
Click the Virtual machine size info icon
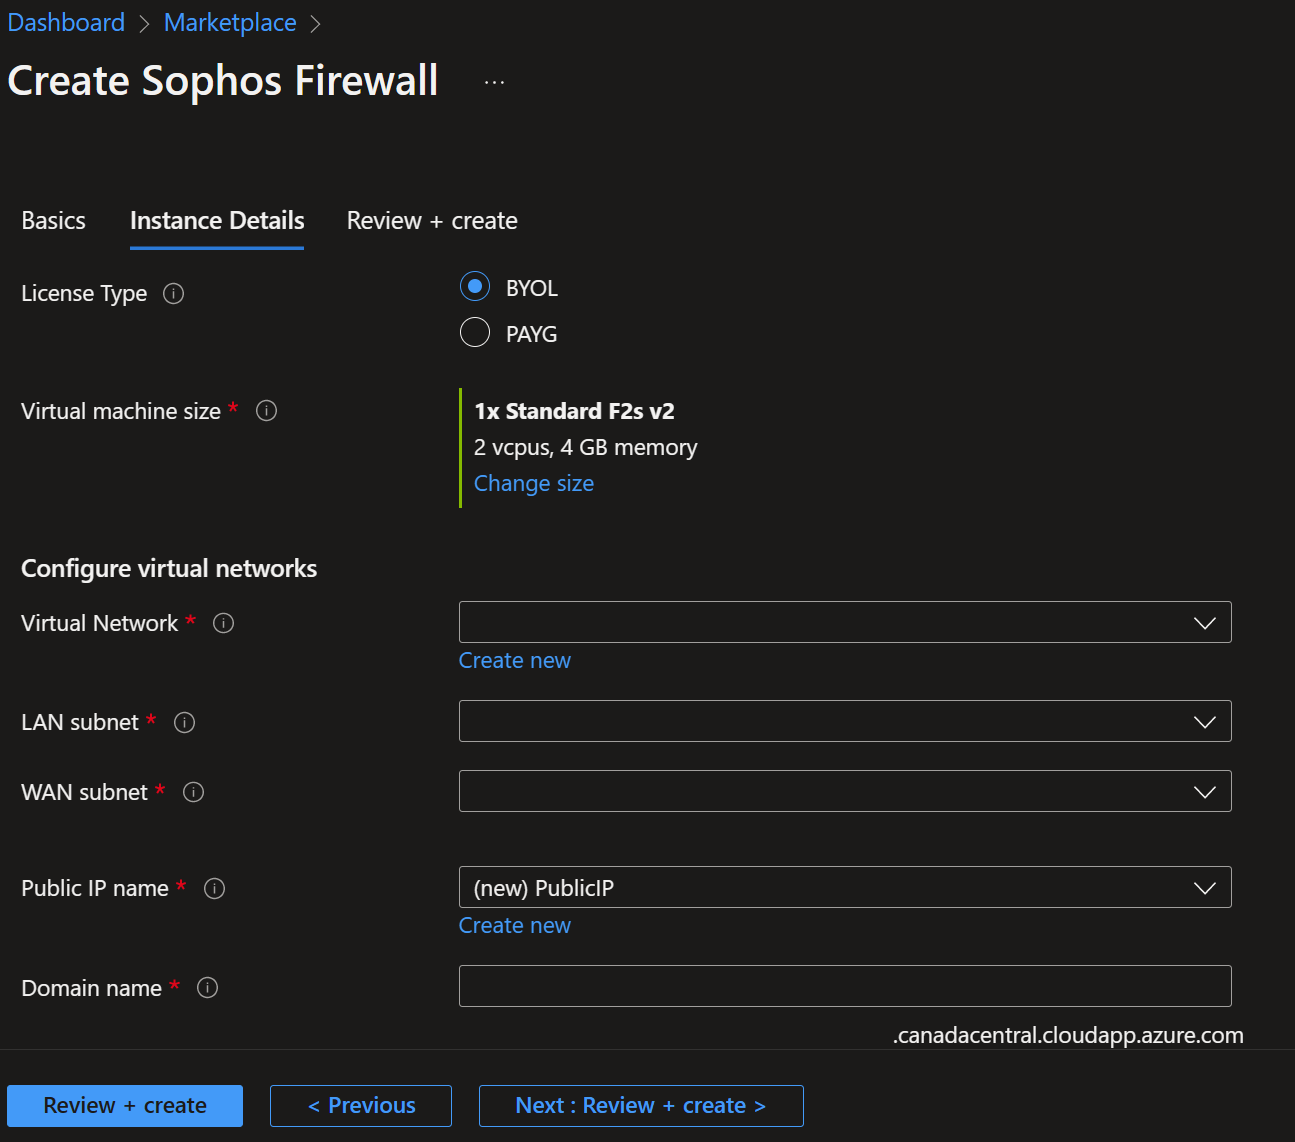click(x=266, y=410)
